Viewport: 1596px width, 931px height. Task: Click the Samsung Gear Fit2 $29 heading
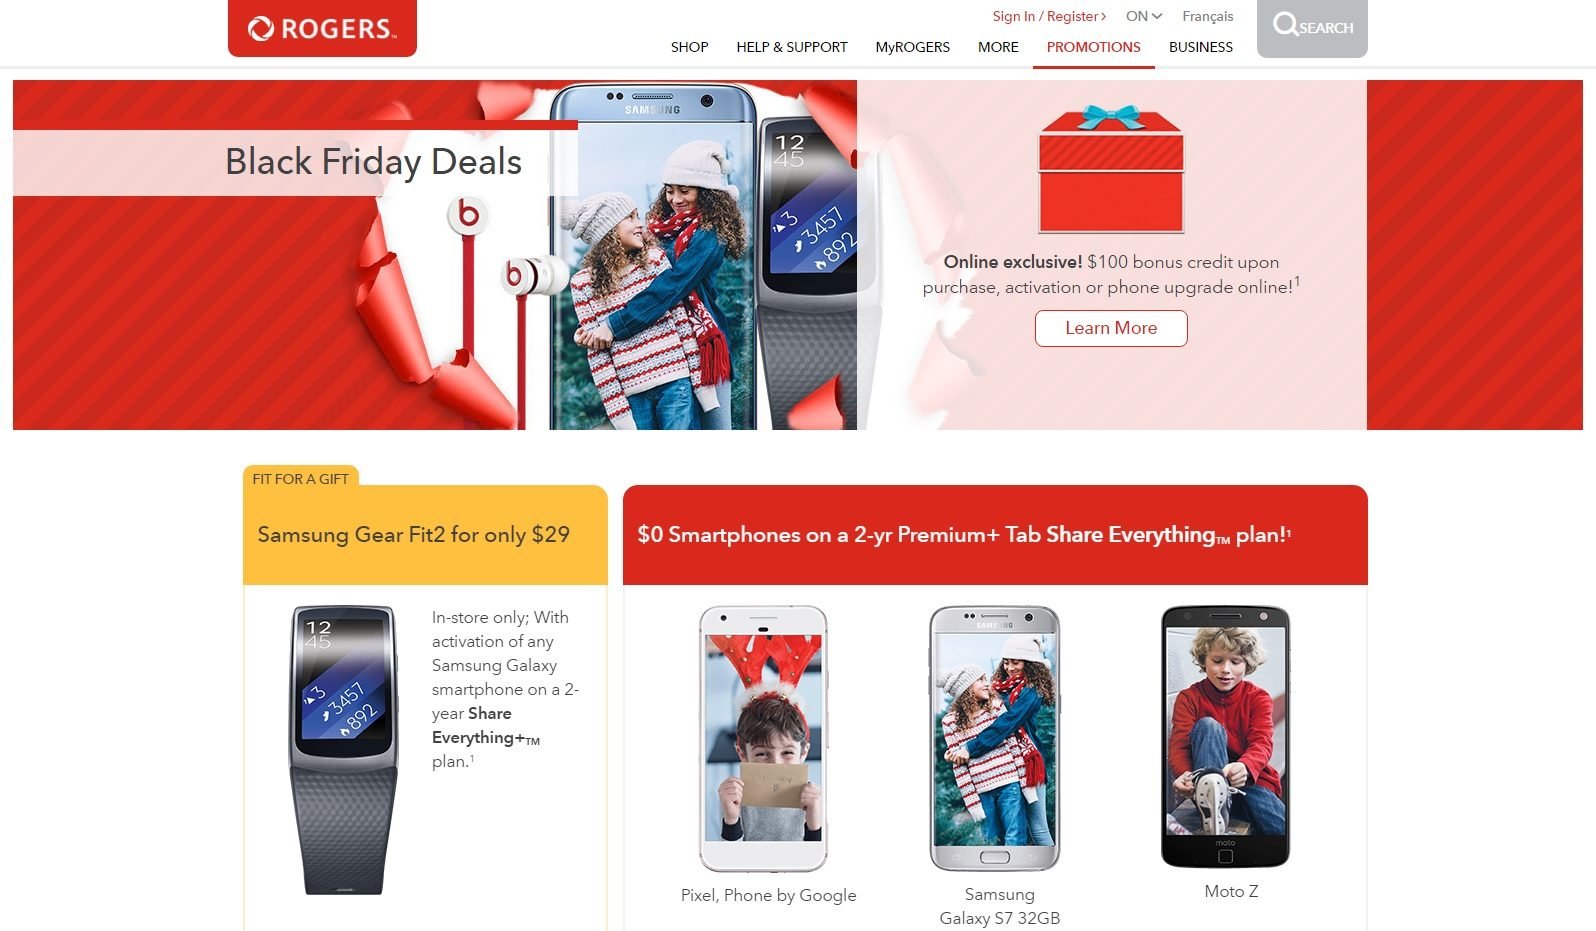click(x=413, y=535)
